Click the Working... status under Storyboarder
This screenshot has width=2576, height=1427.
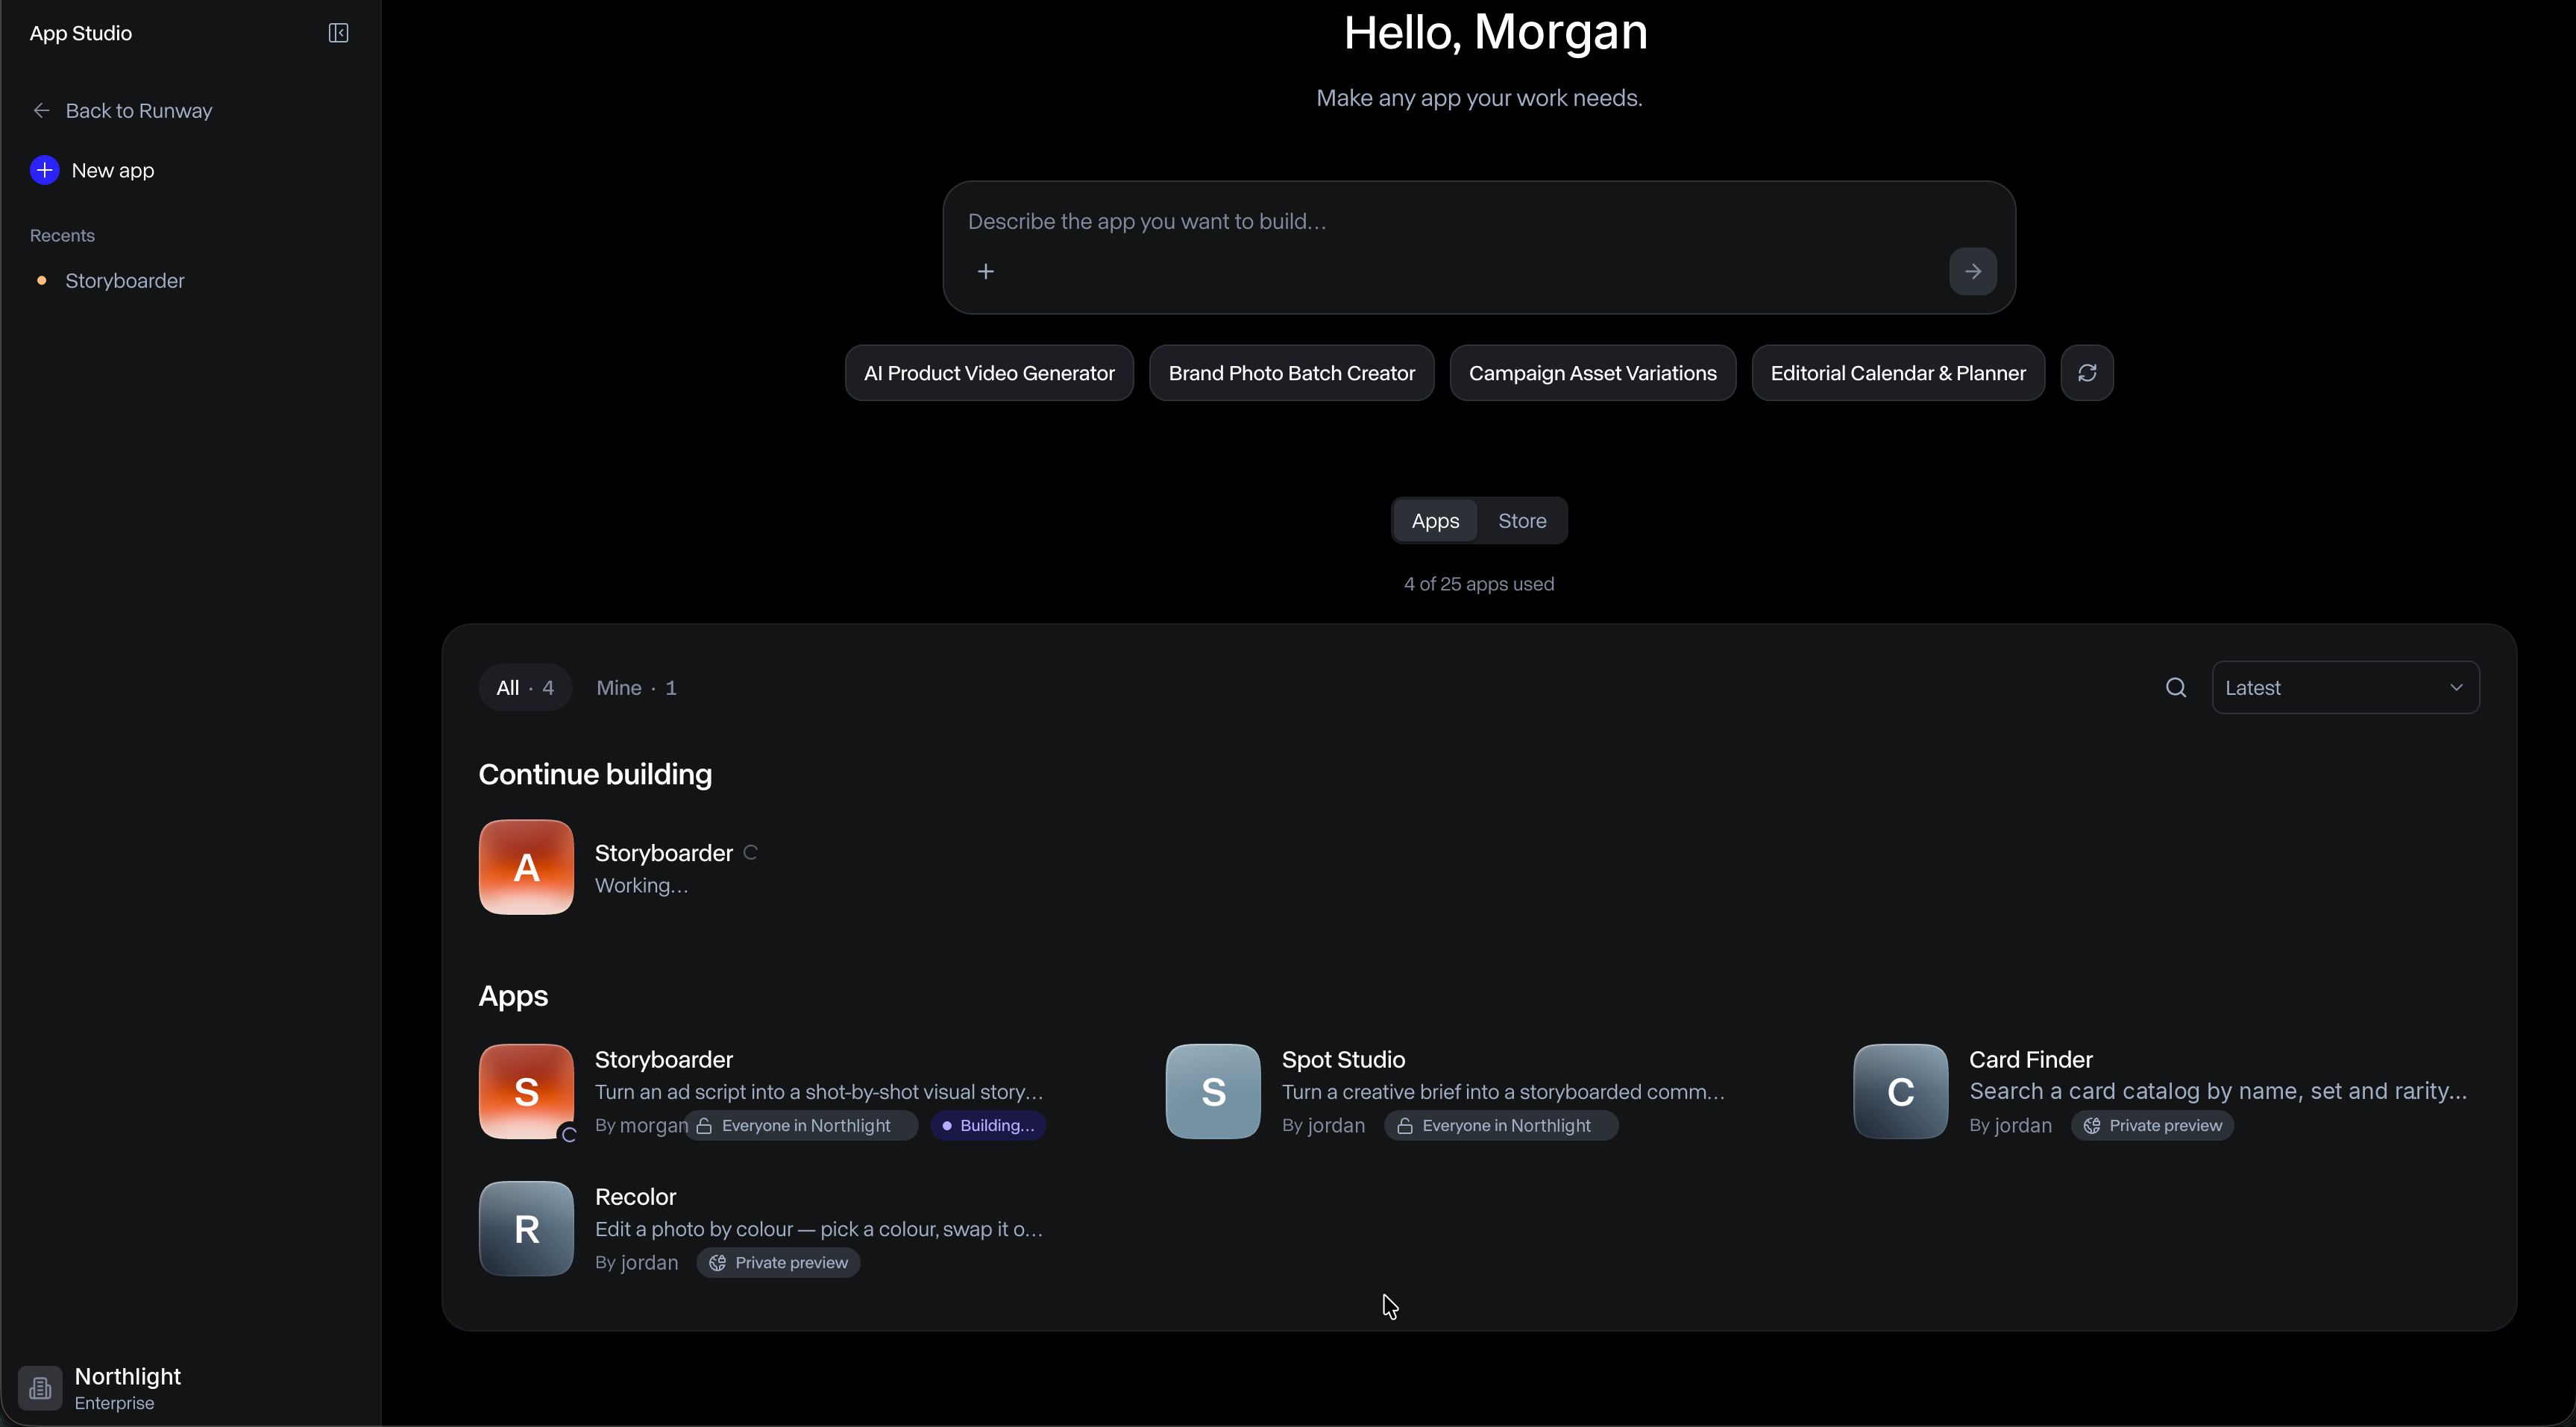641,886
